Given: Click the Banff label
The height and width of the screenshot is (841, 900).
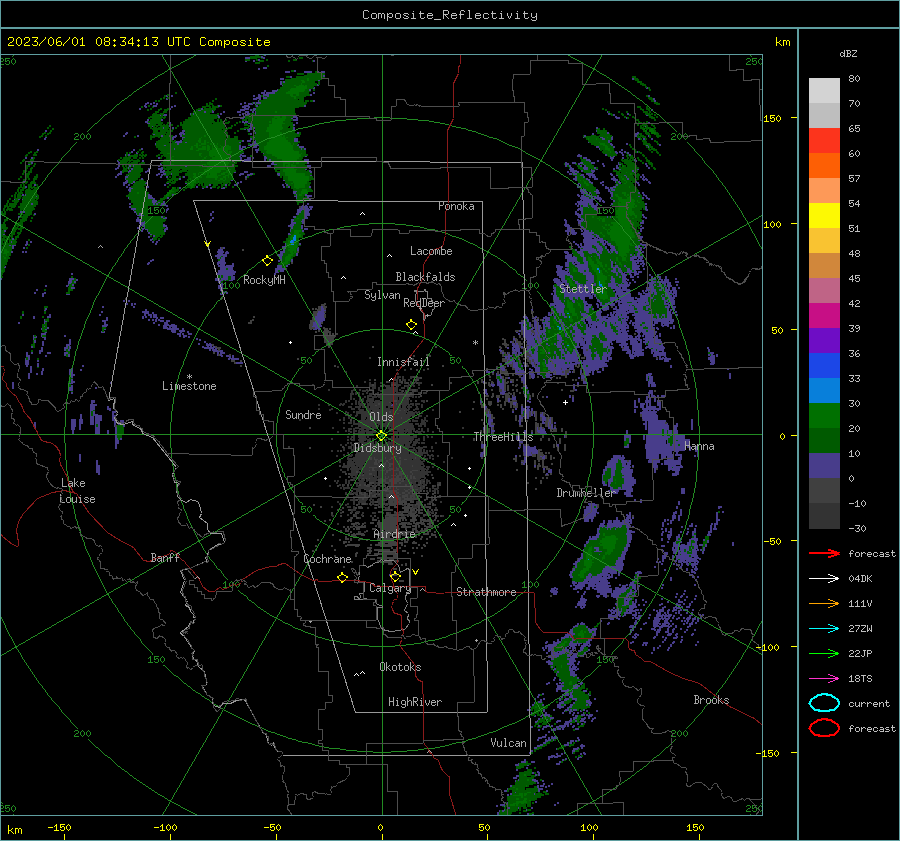Looking at the screenshot, I should coord(165,557).
